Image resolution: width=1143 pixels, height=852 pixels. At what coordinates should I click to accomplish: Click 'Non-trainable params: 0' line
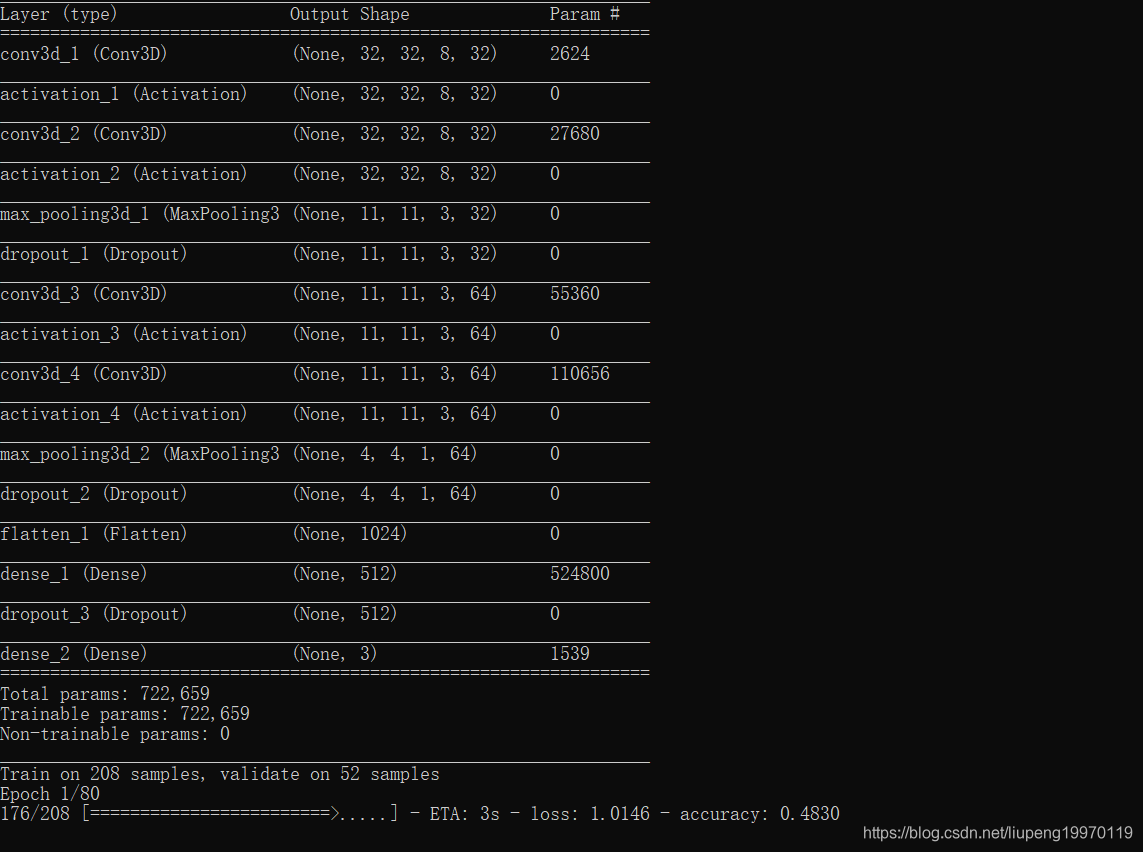tap(115, 735)
